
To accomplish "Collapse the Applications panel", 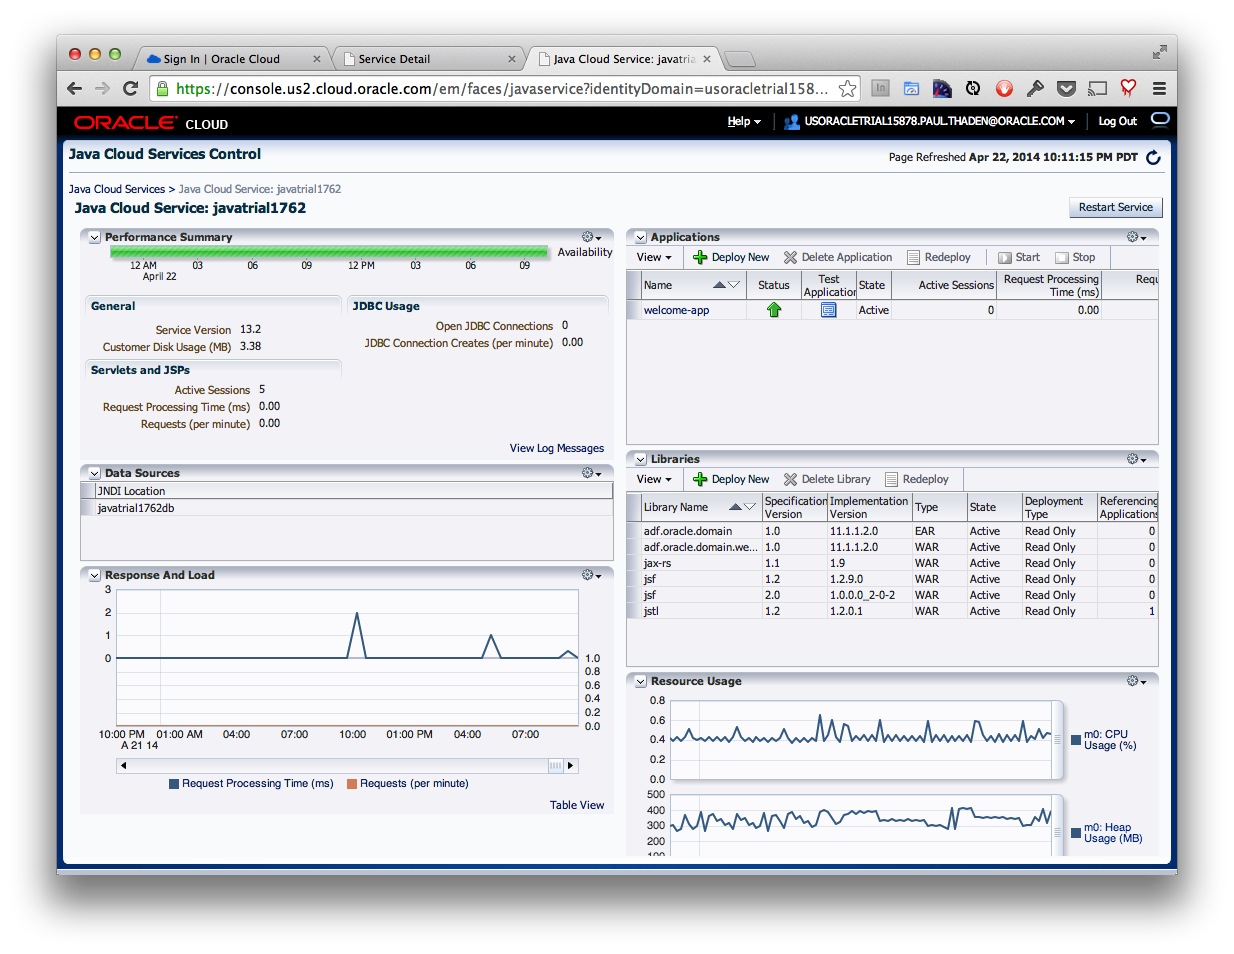I will coord(641,238).
